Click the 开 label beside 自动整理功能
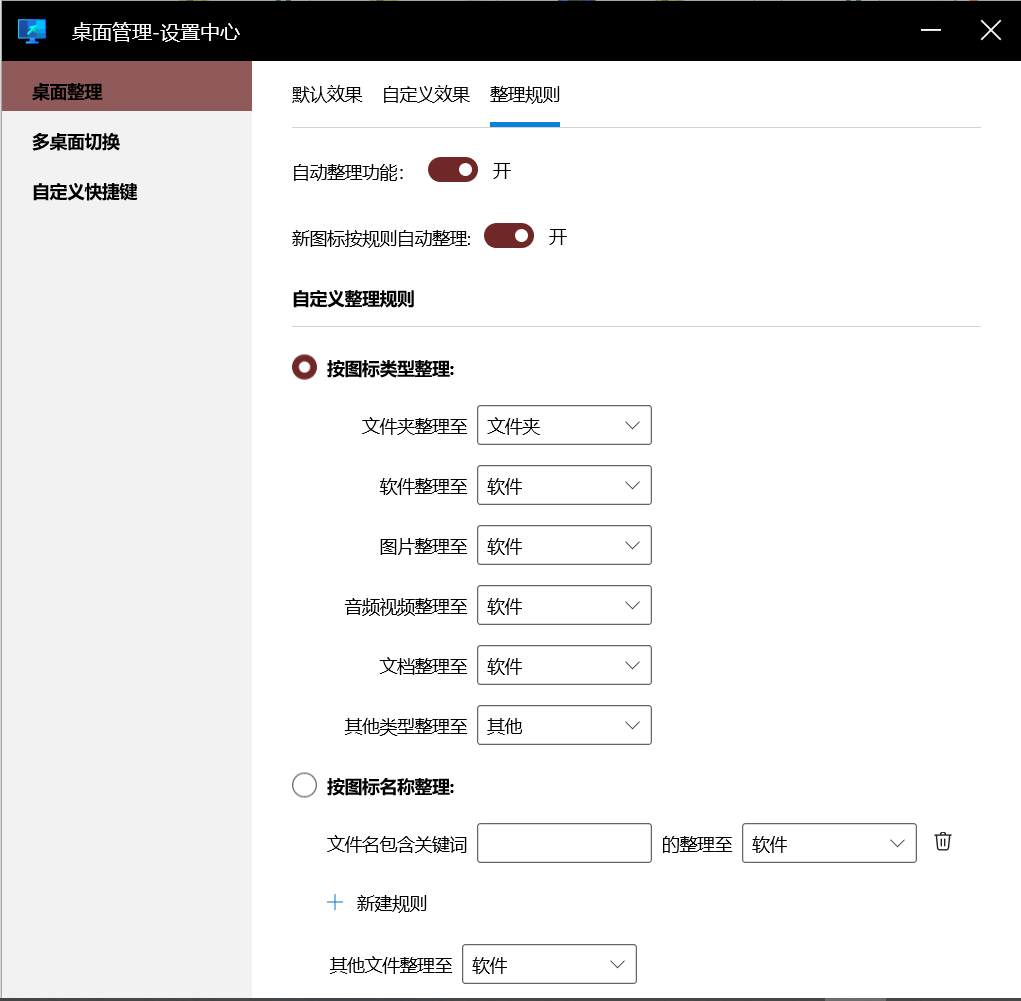The width and height of the screenshot is (1021, 1001). [x=501, y=171]
